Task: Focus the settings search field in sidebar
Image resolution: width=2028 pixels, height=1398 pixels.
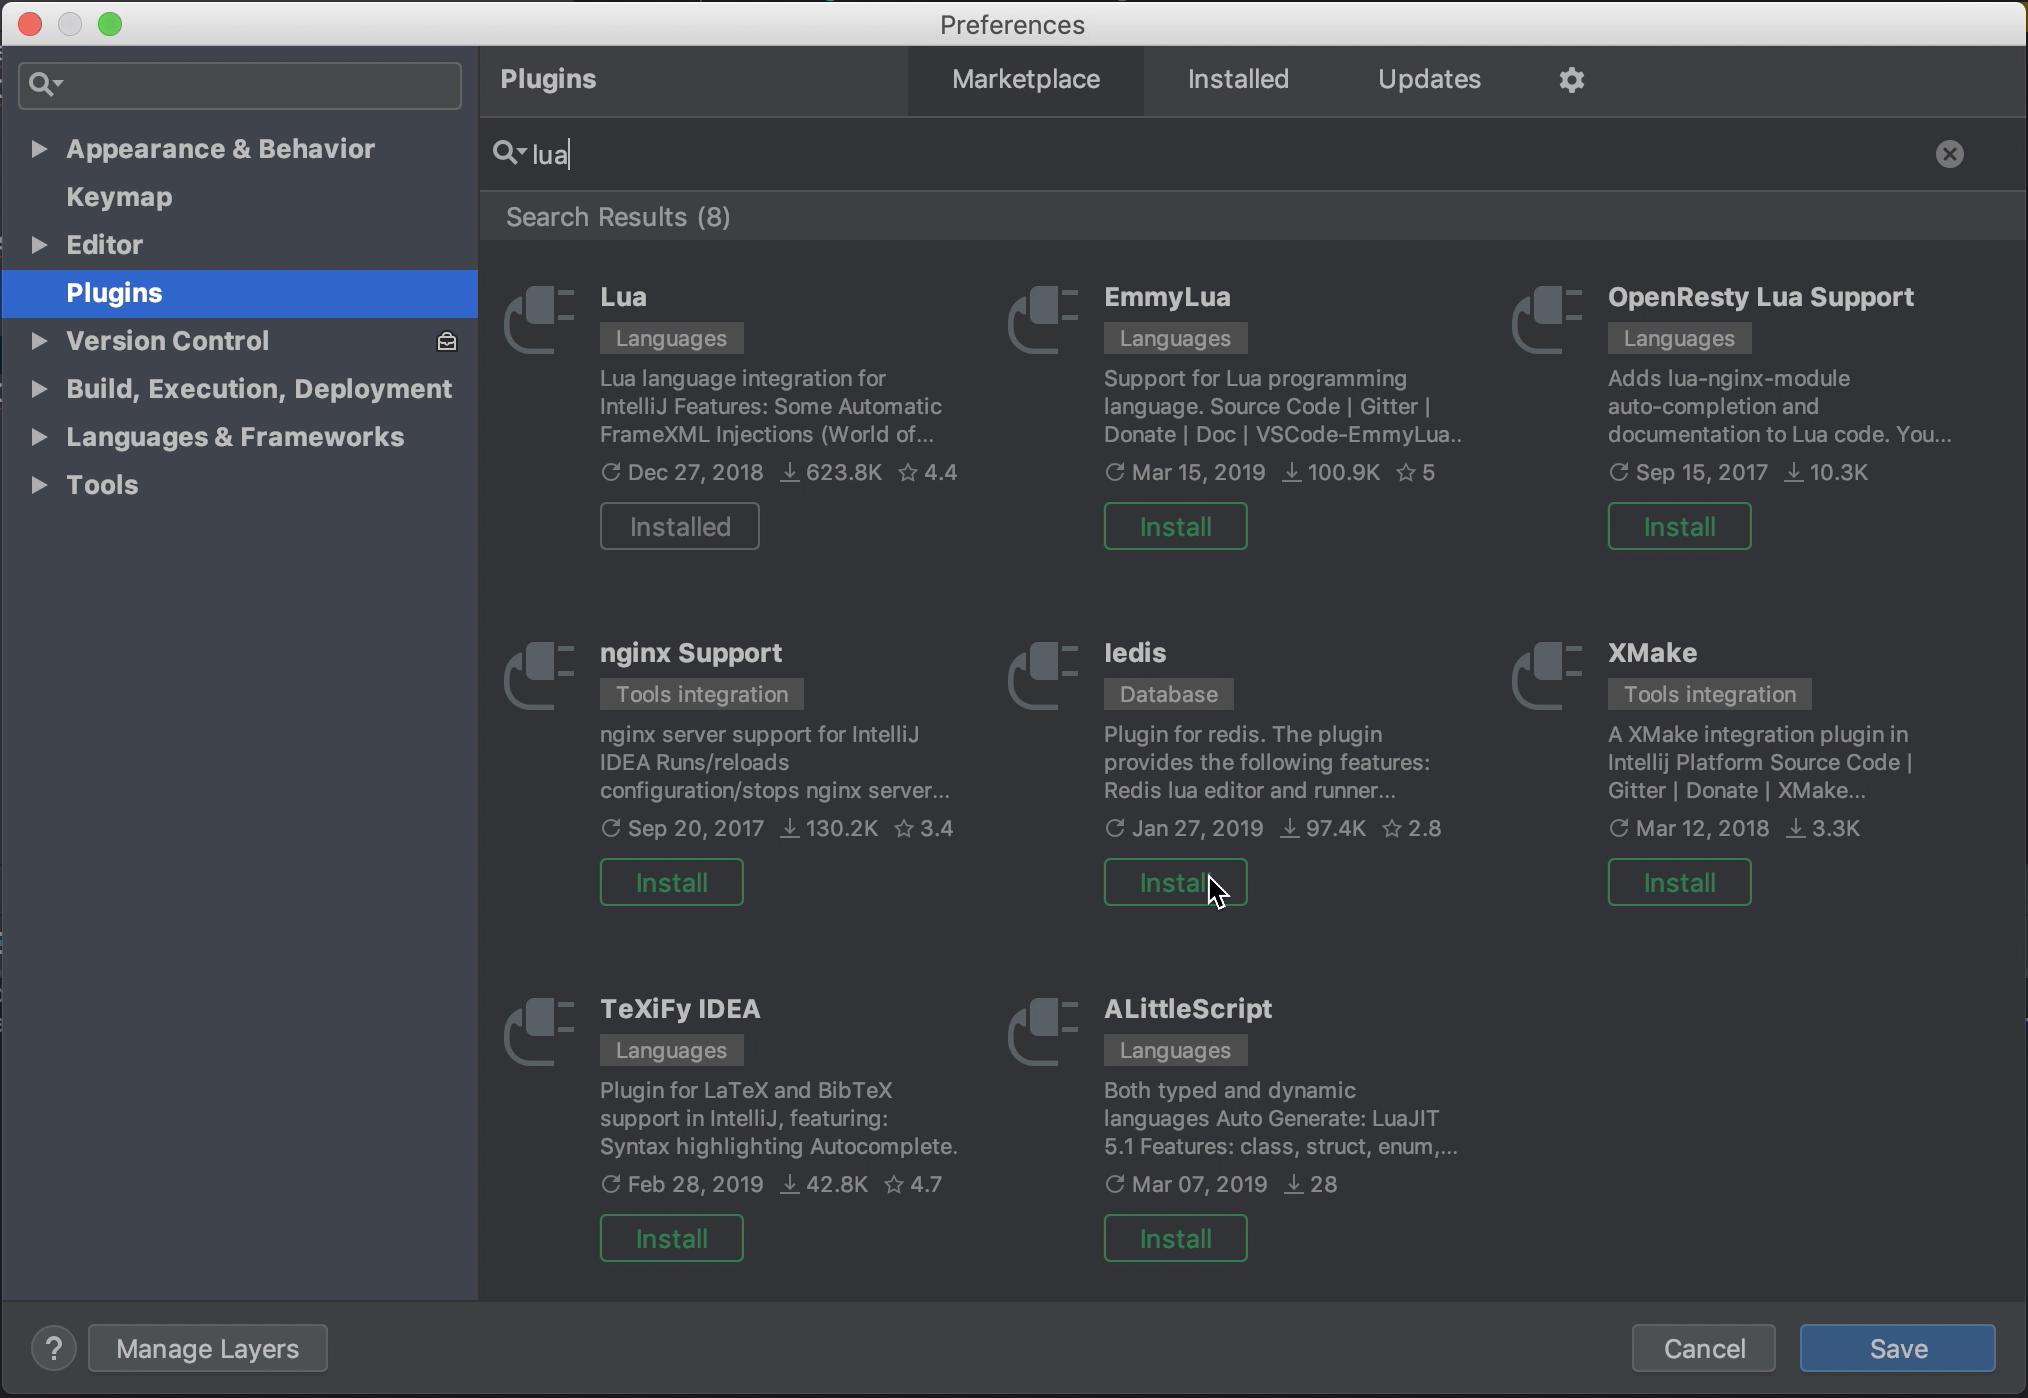Action: tap(240, 85)
